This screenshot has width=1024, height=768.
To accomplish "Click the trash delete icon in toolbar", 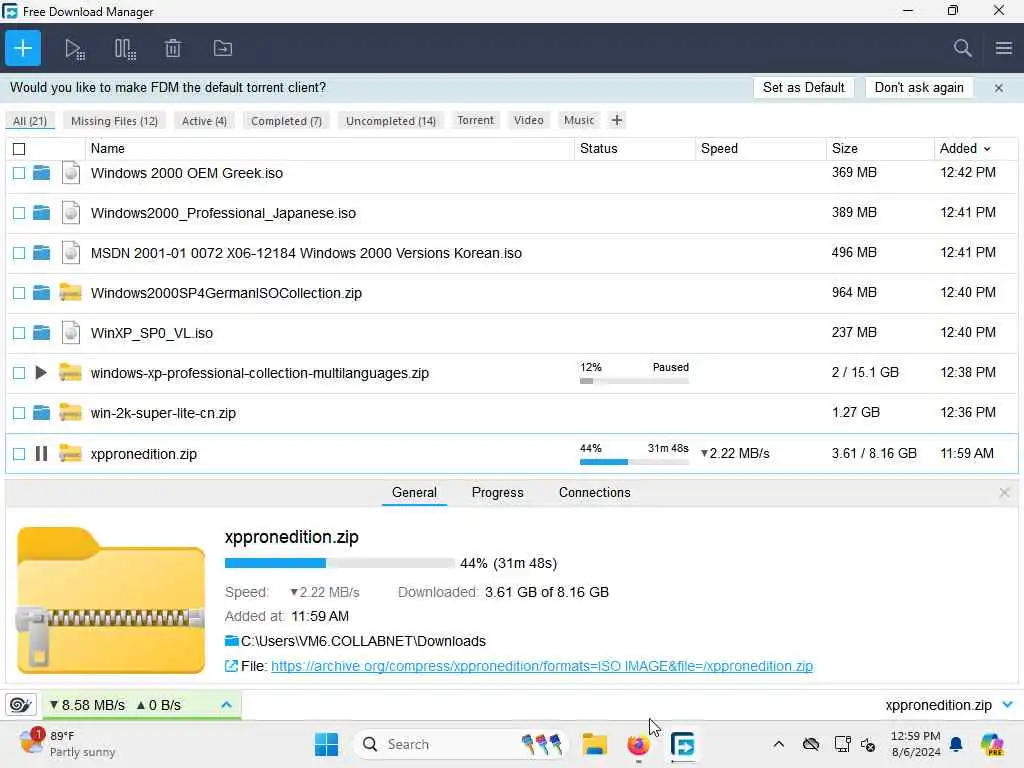I will click(x=173, y=48).
